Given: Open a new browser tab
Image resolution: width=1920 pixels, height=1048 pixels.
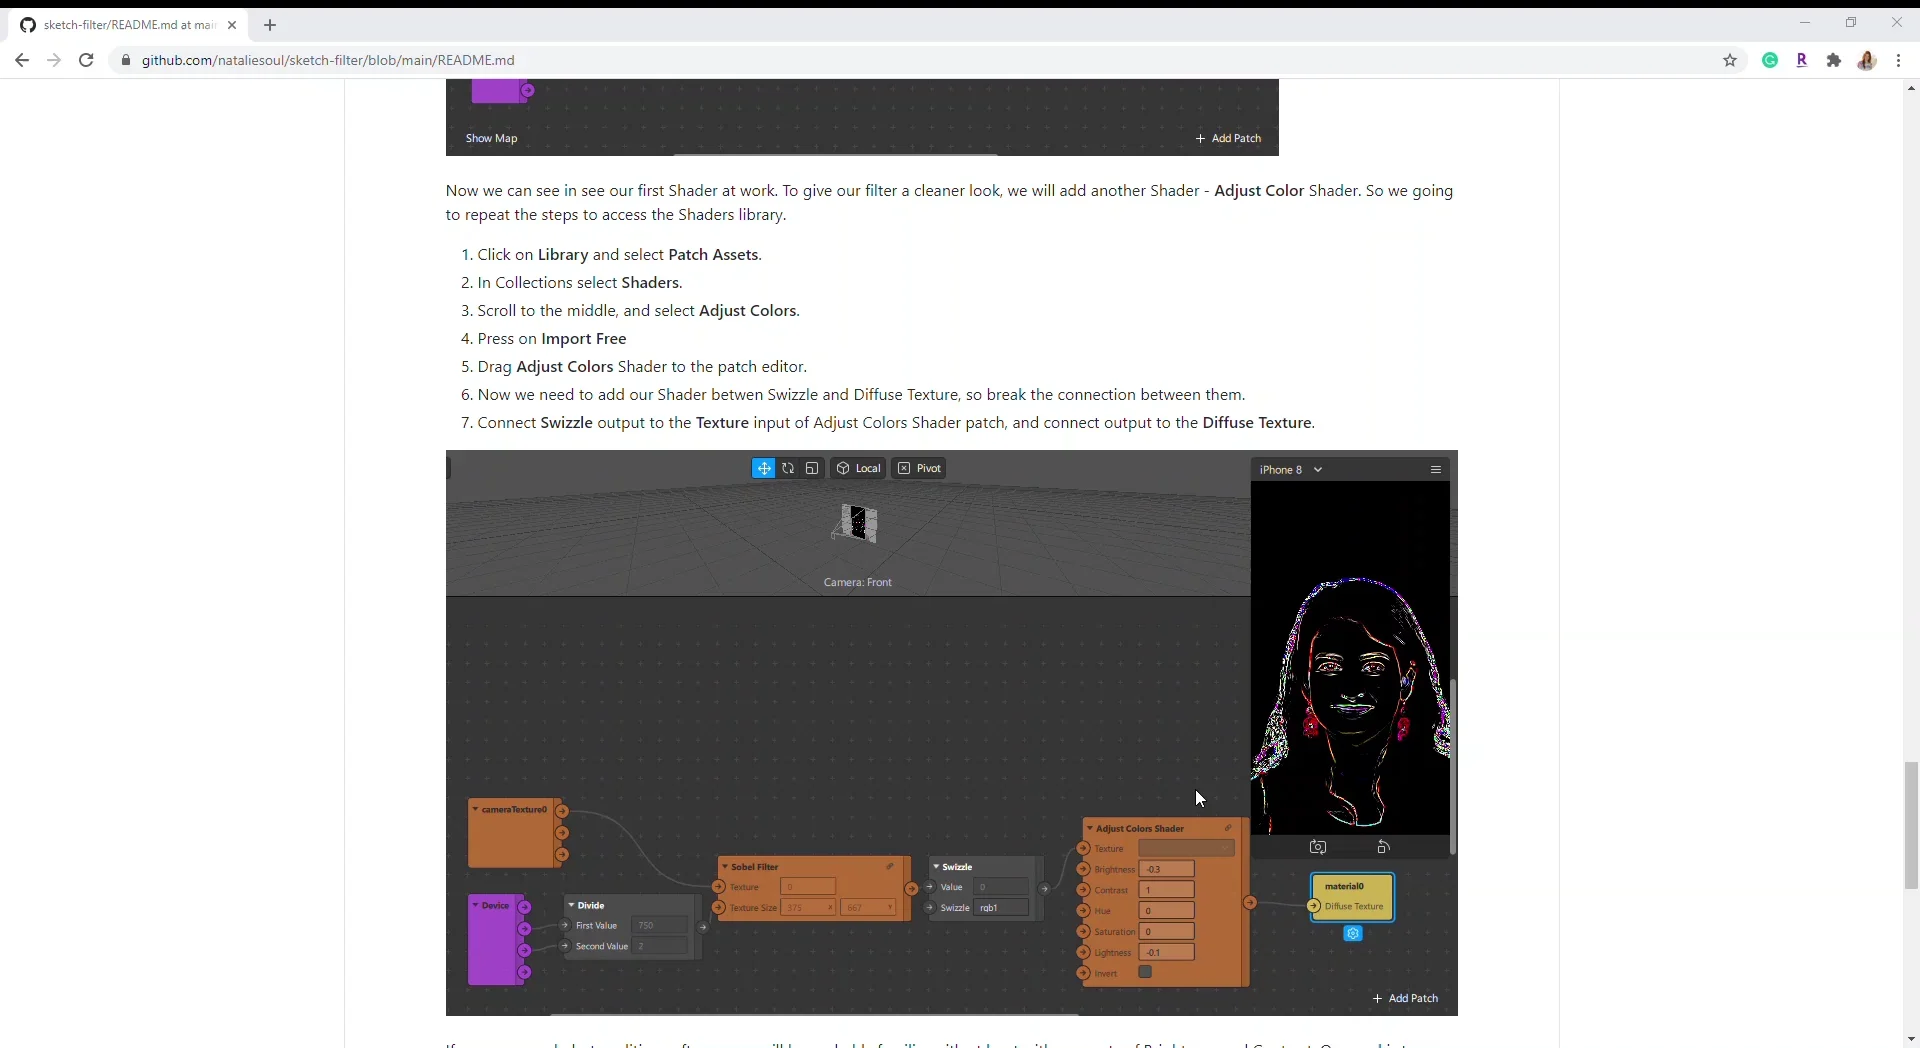Looking at the screenshot, I should tap(270, 25).
